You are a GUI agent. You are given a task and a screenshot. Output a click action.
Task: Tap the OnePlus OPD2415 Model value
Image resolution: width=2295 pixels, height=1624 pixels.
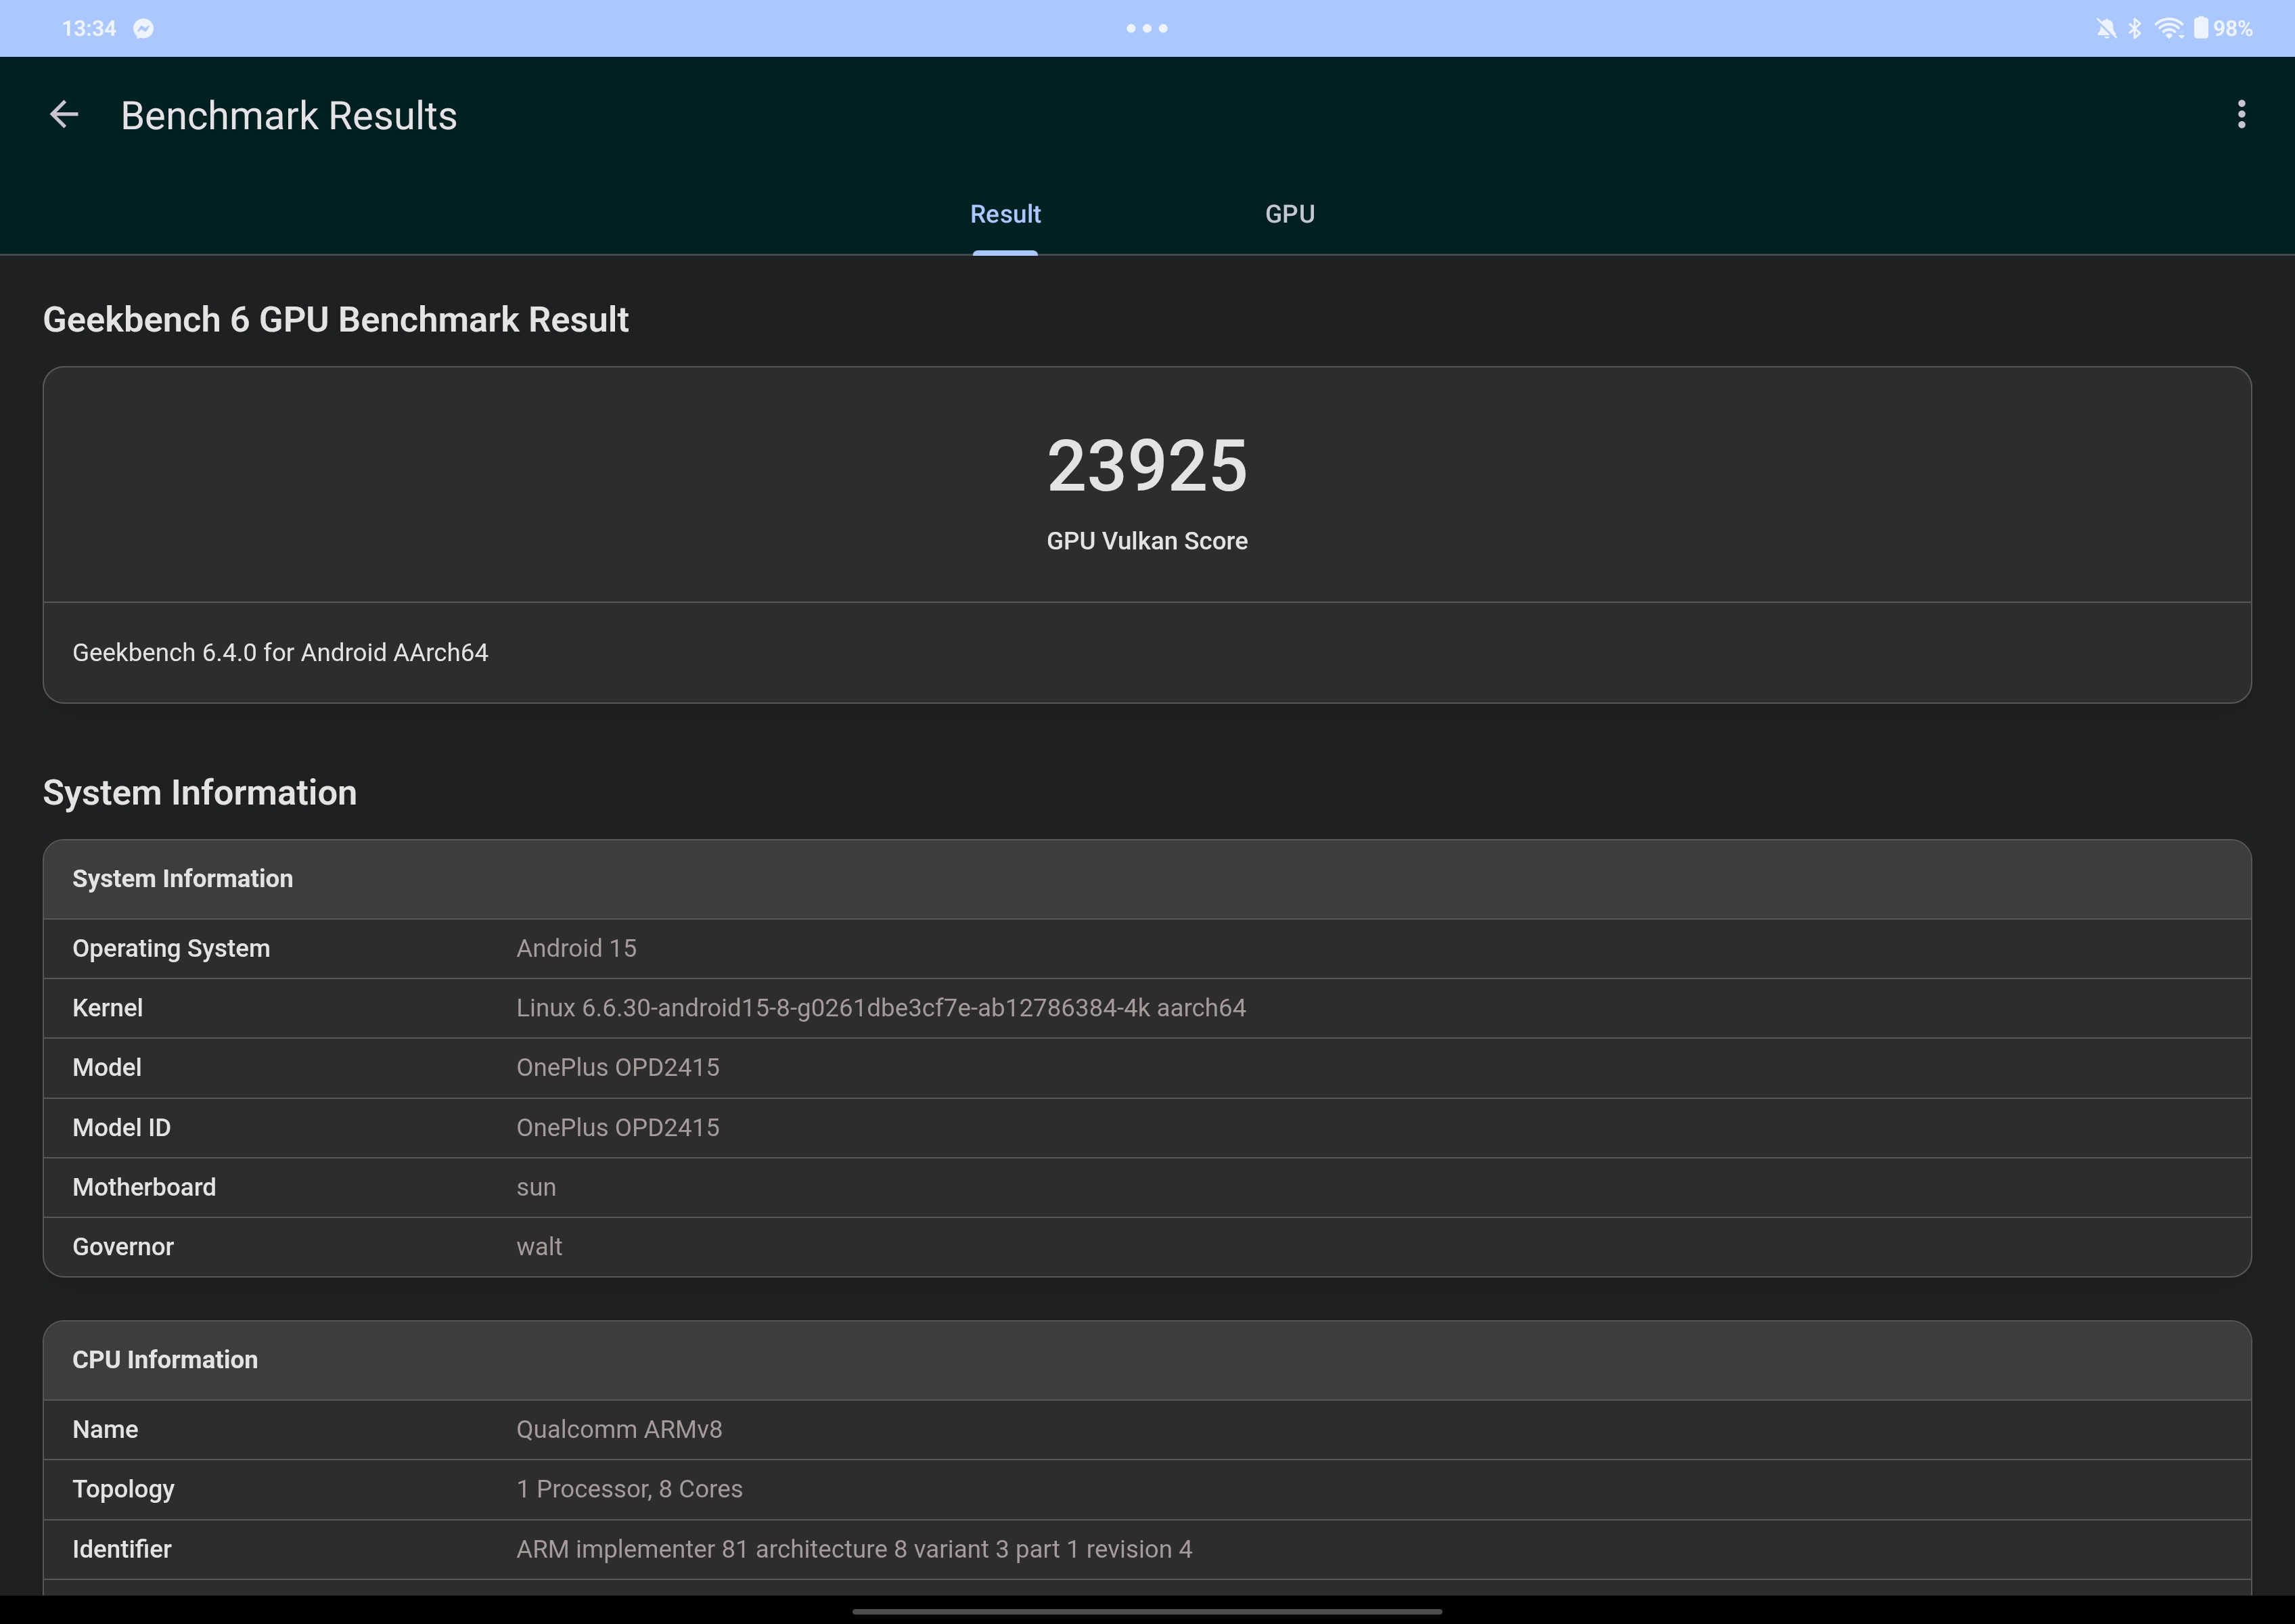click(618, 1068)
